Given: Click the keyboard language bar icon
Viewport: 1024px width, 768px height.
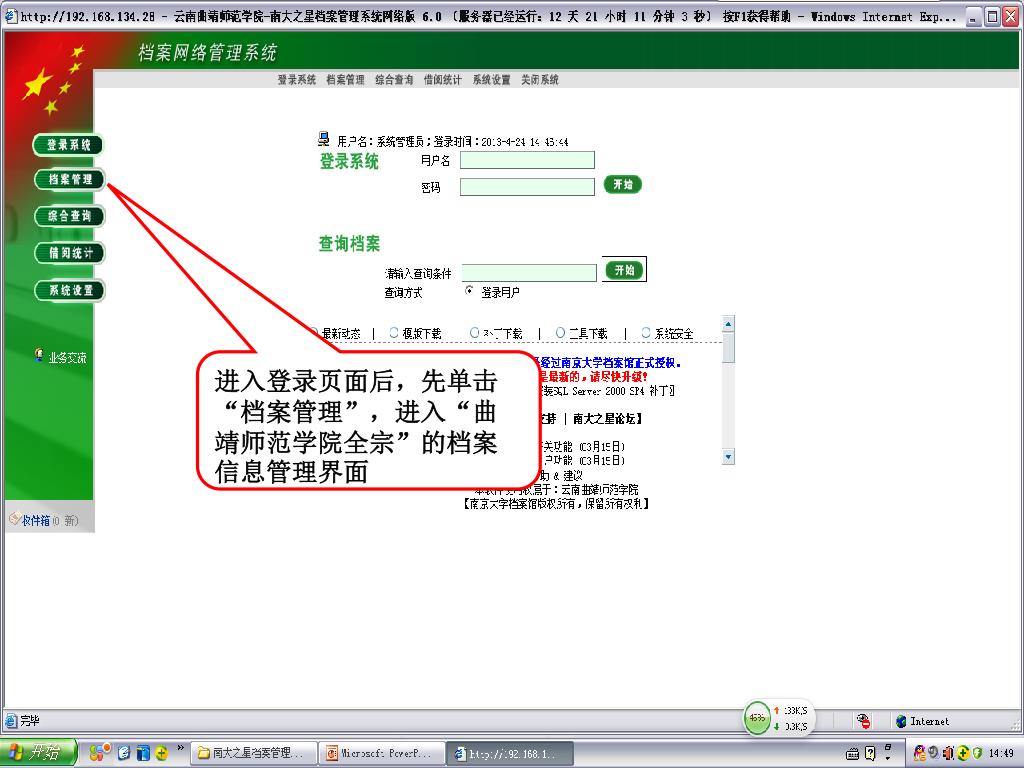Looking at the screenshot, I should pos(853,754).
